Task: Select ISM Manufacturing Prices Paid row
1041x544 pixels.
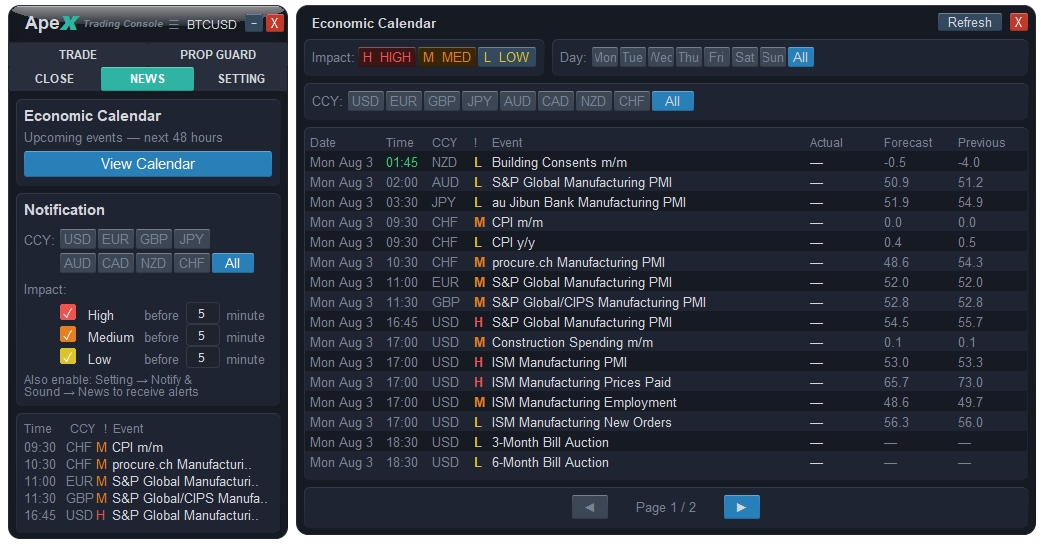Action: click(666, 383)
